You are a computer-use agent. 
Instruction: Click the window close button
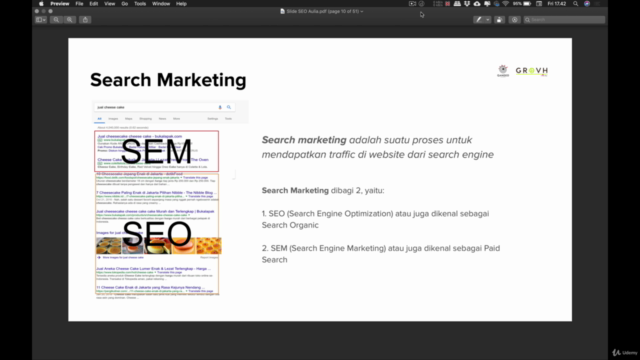pos(37,11)
